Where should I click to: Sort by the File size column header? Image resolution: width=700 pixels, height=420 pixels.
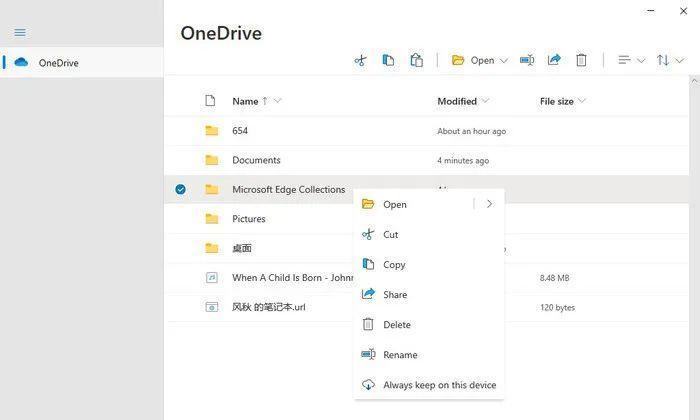tap(557, 101)
